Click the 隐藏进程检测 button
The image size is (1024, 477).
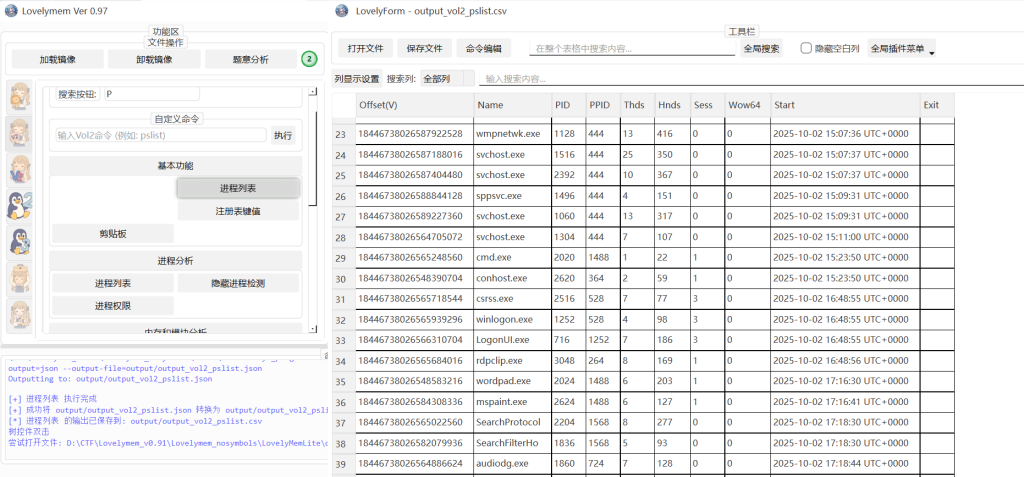[x=237, y=283]
